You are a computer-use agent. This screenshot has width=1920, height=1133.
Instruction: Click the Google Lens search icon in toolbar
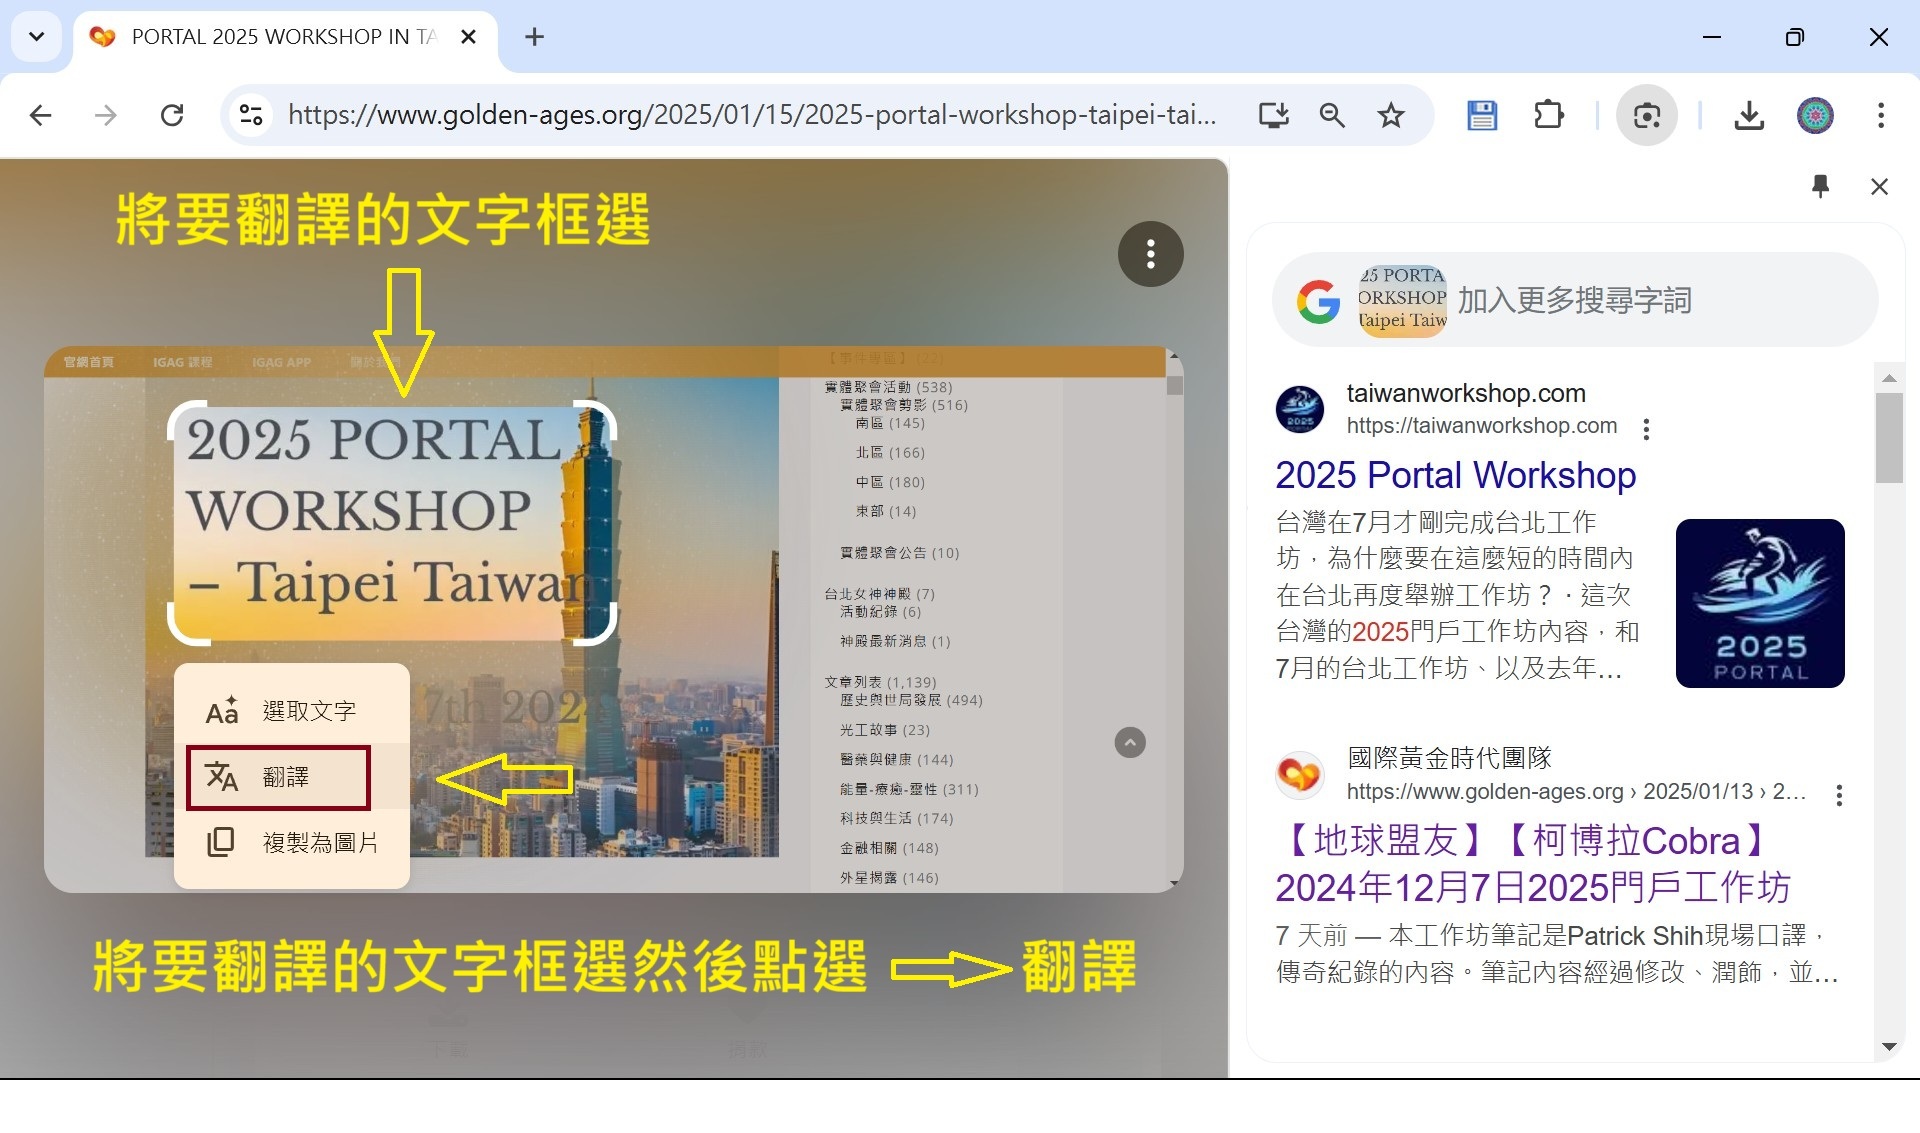[x=1647, y=116]
